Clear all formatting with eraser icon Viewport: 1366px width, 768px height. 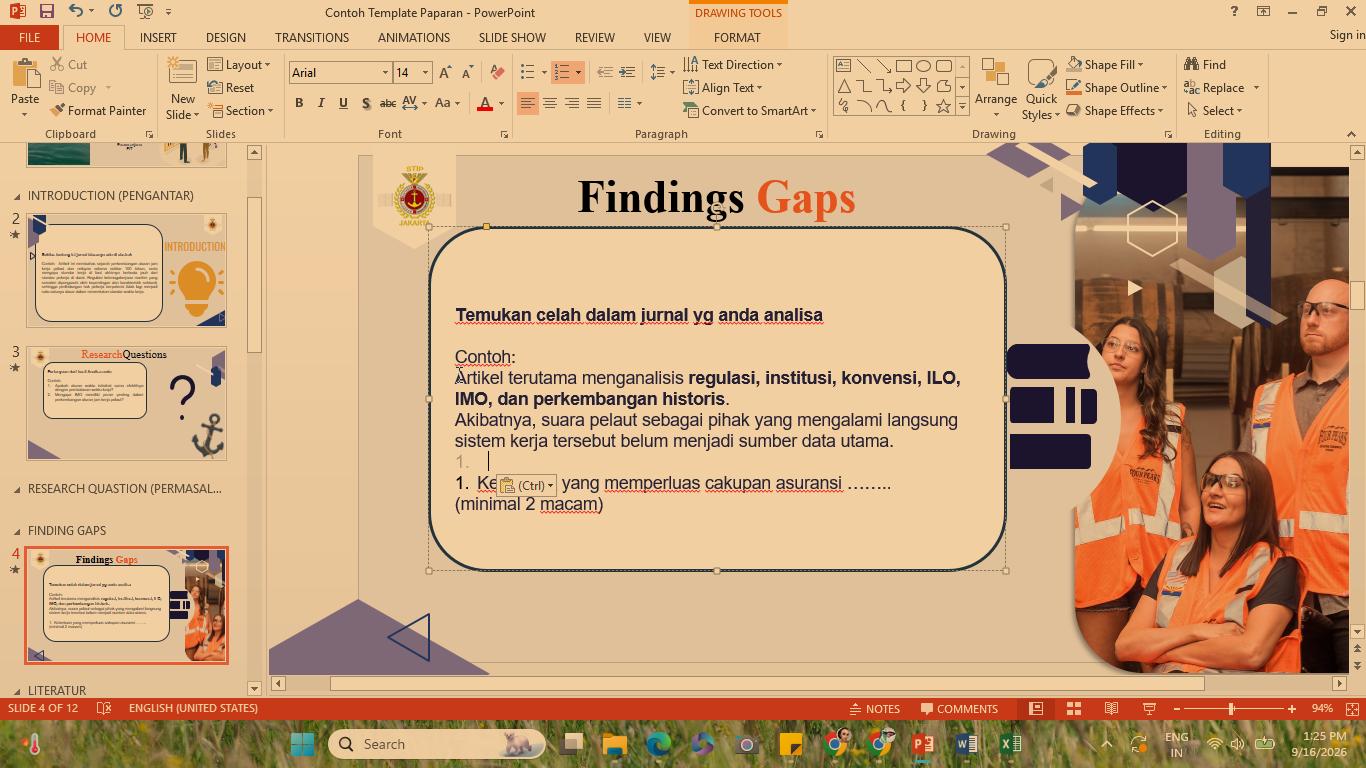point(497,72)
